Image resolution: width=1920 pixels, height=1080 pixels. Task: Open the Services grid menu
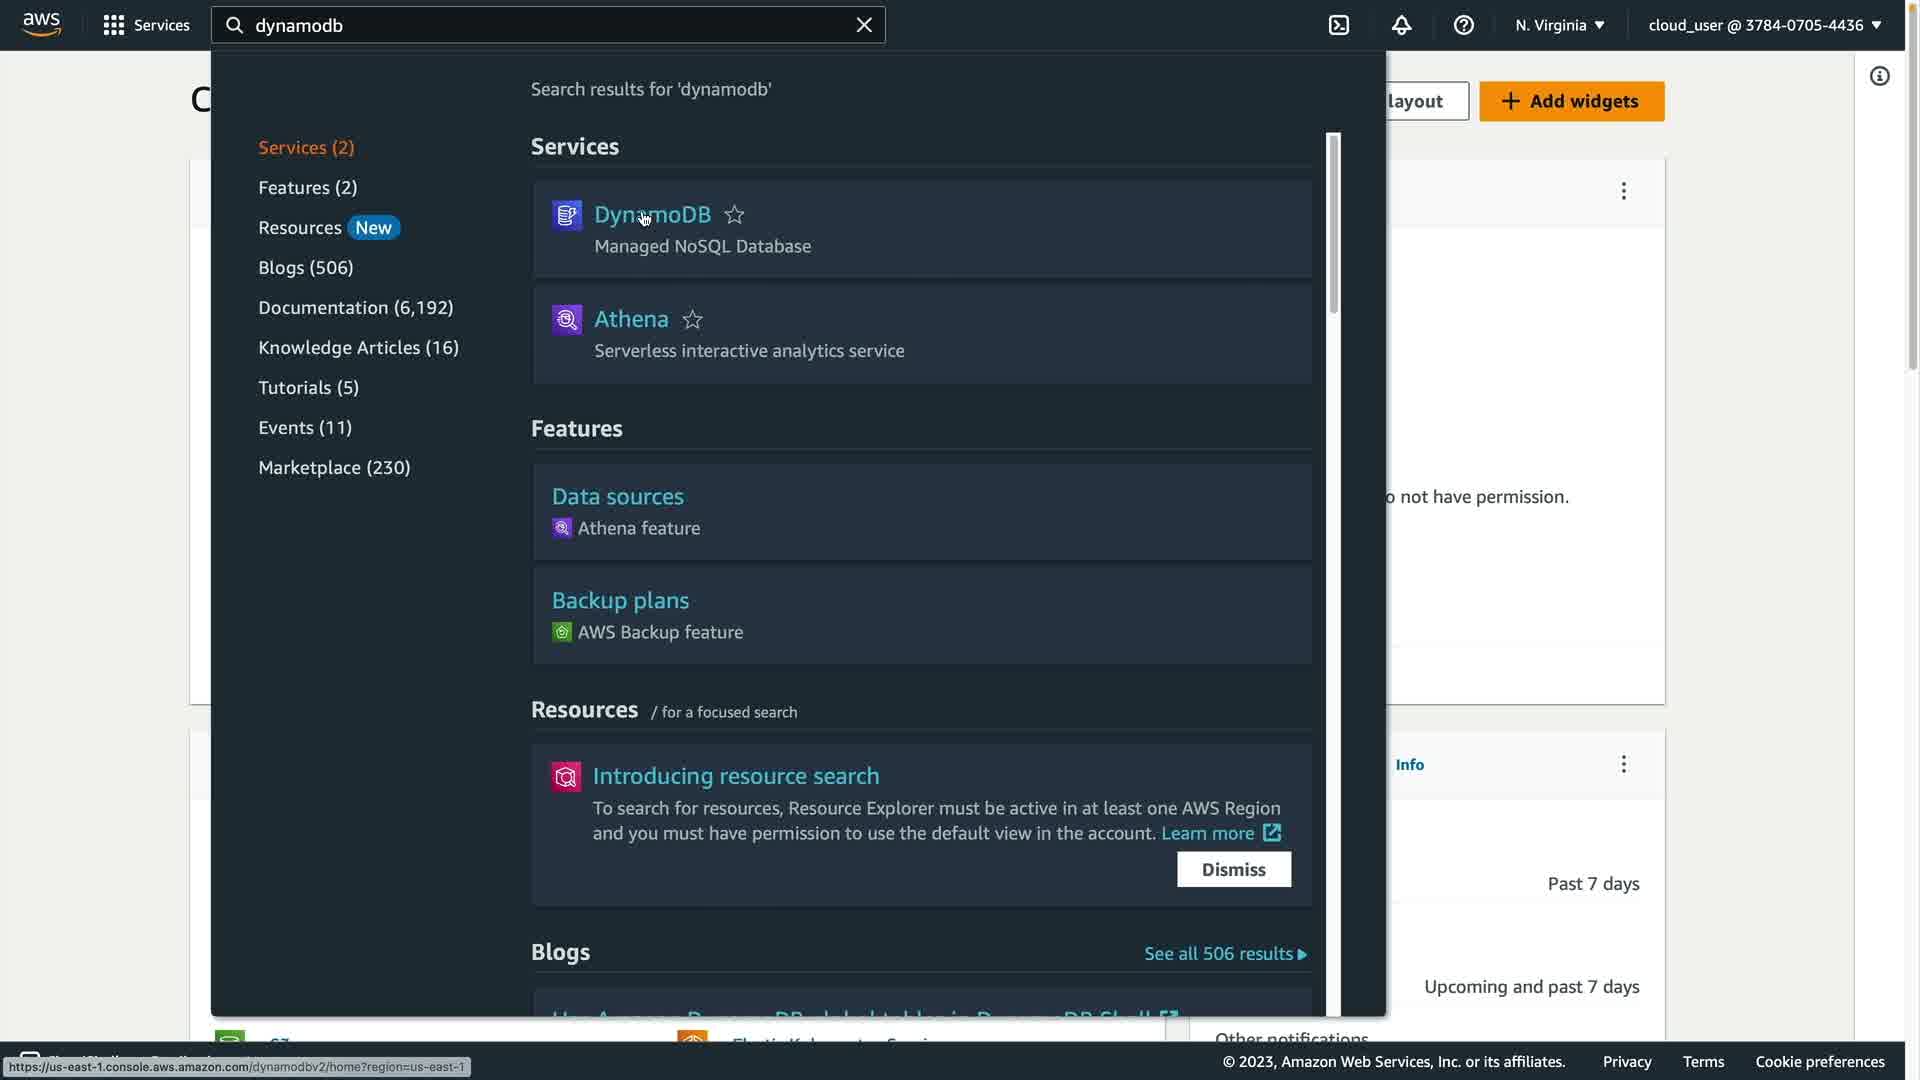click(113, 25)
